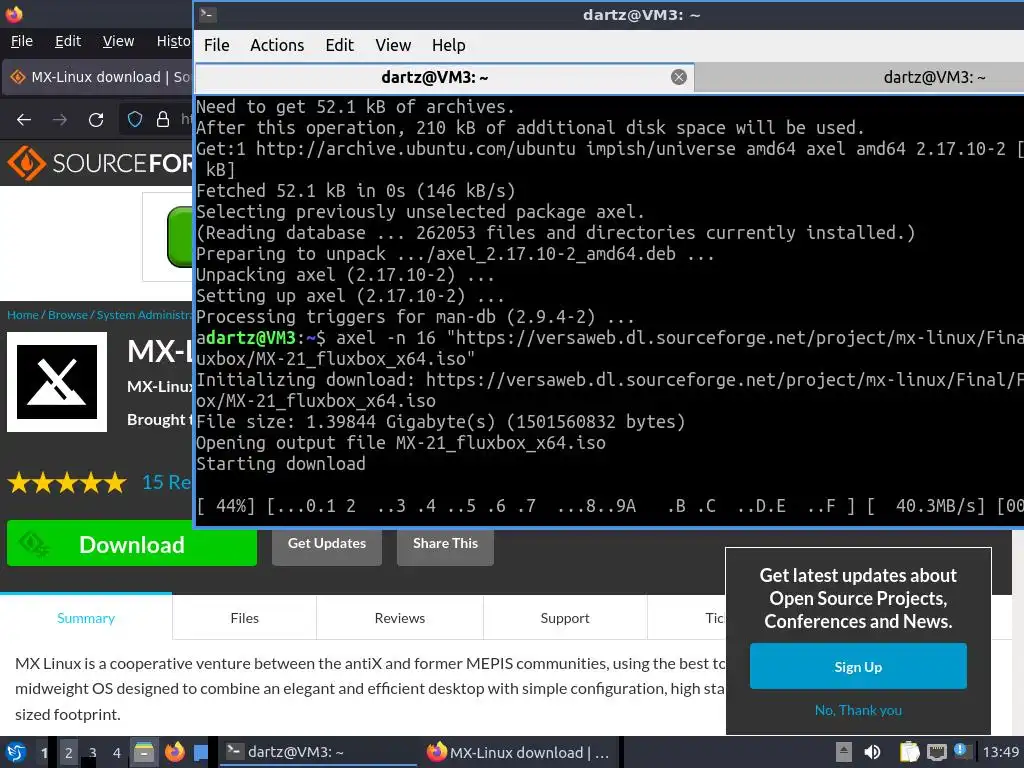Switch to workspace 3
This screenshot has width=1024, height=768.
pos(93,752)
